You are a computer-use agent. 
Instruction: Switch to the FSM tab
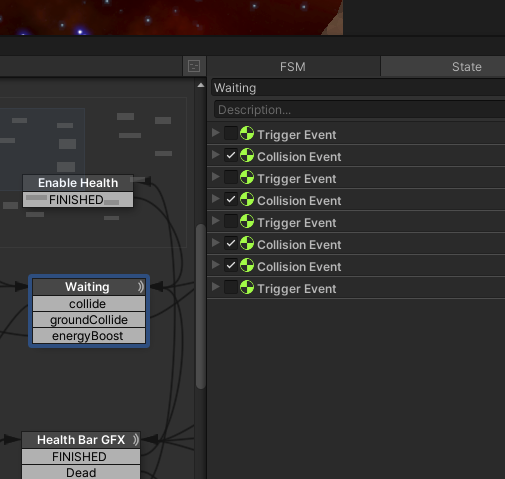[x=293, y=66]
